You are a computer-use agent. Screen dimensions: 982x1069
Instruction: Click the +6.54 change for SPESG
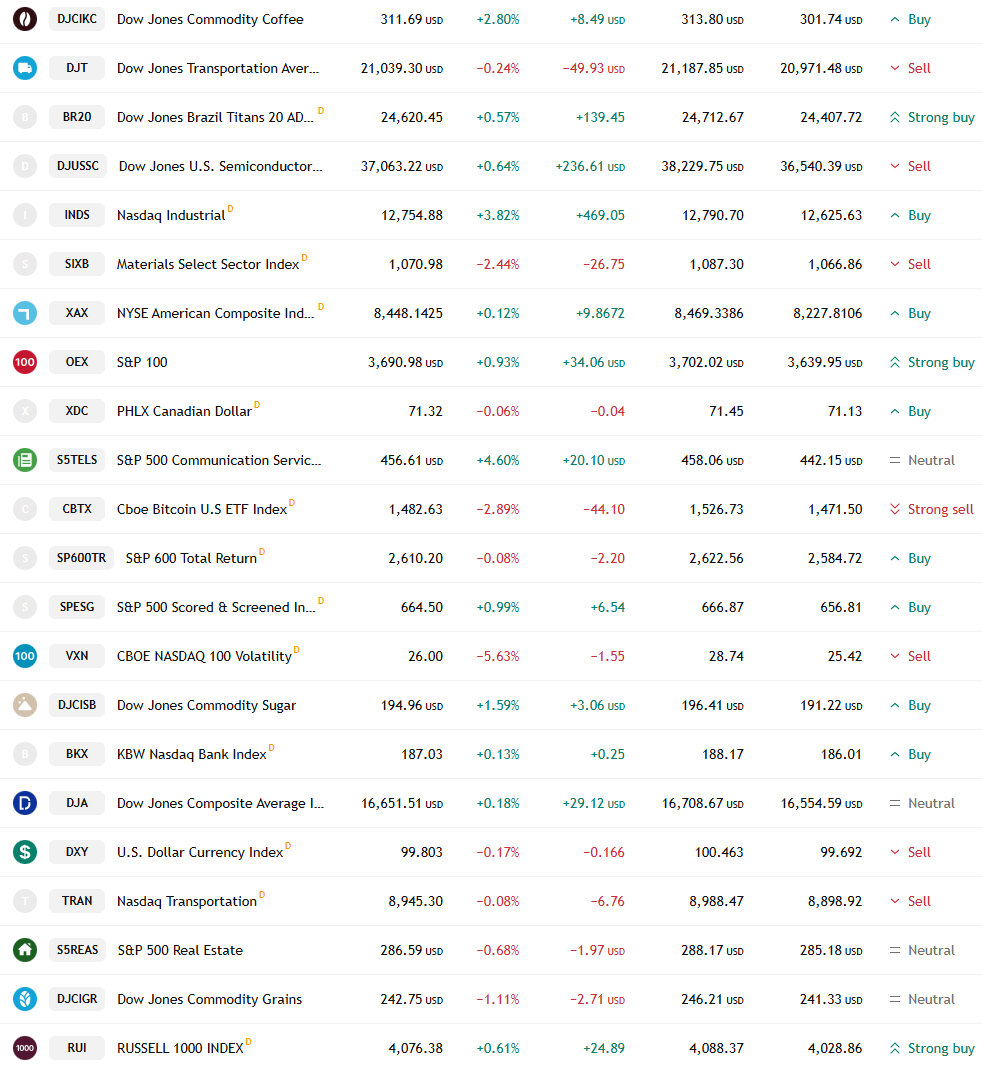608,607
